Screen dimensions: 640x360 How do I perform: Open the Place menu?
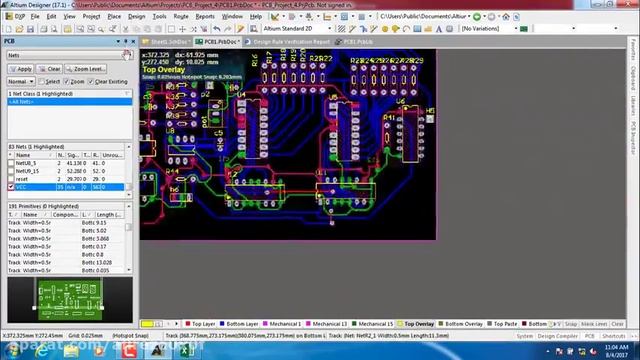(114, 17)
